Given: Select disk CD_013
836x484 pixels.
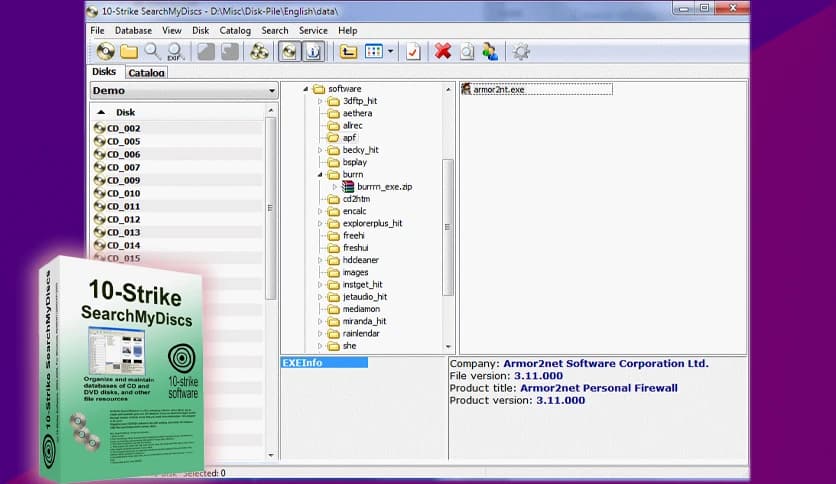Looking at the screenshot, I should point(123,232).
